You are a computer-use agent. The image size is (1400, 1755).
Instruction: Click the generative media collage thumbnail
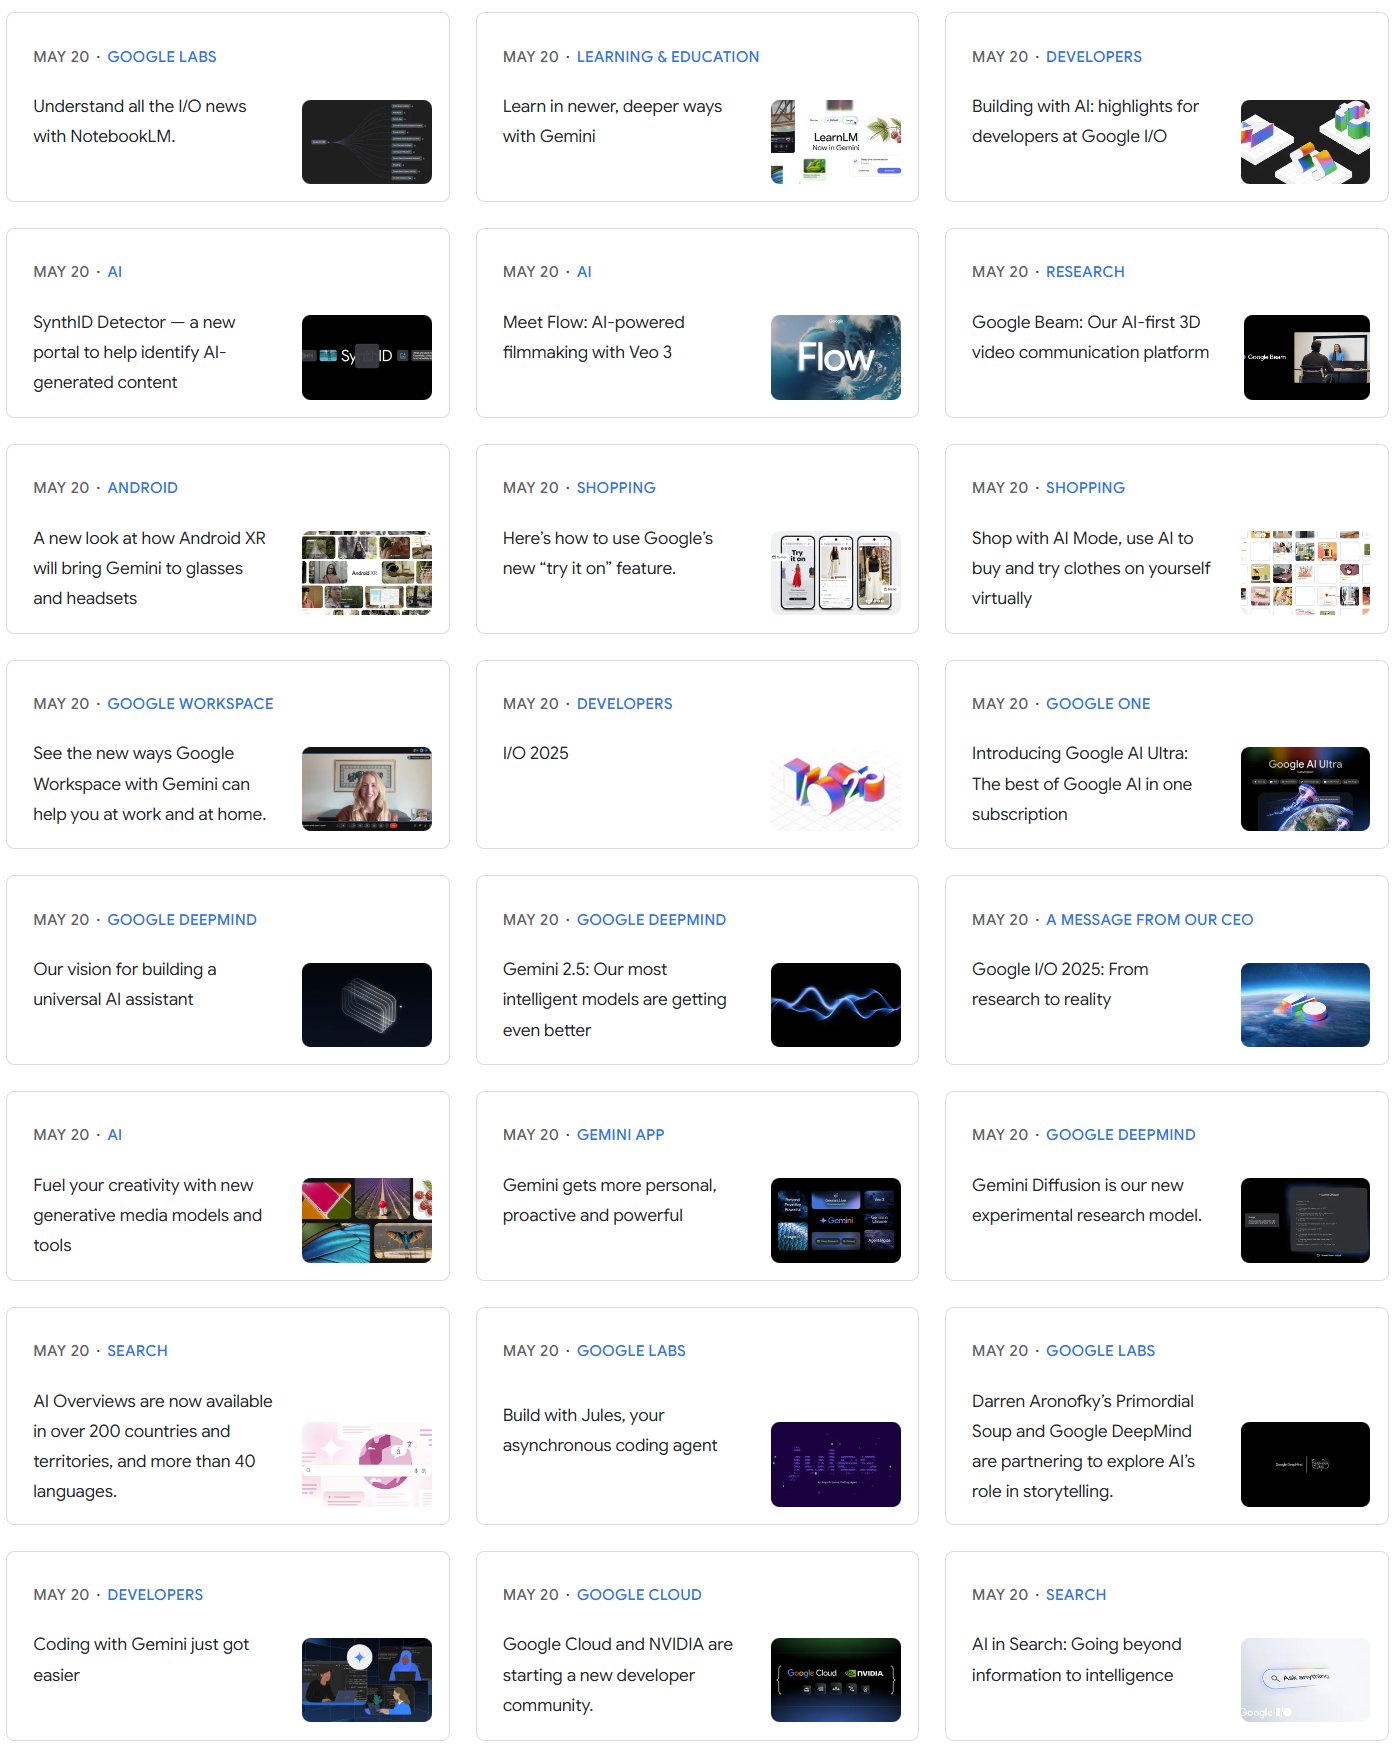pos(367,1220)
